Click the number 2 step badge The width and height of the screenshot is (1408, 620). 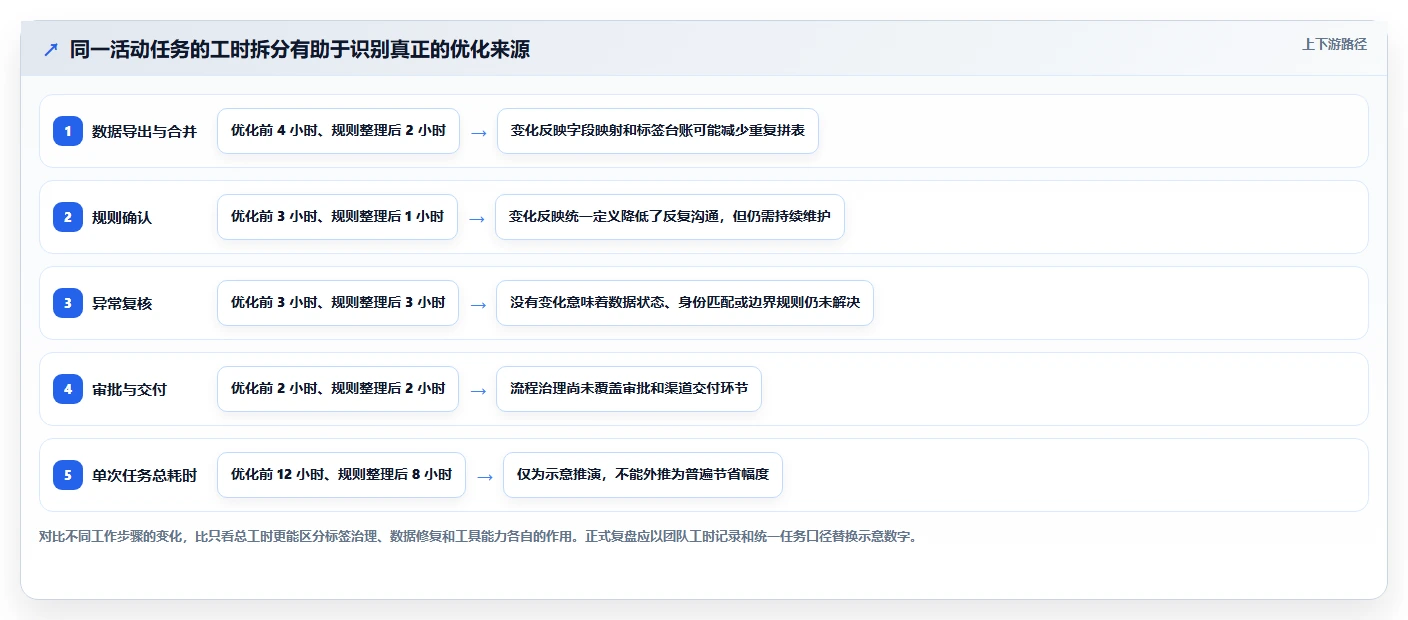click(x=68, y=217)
